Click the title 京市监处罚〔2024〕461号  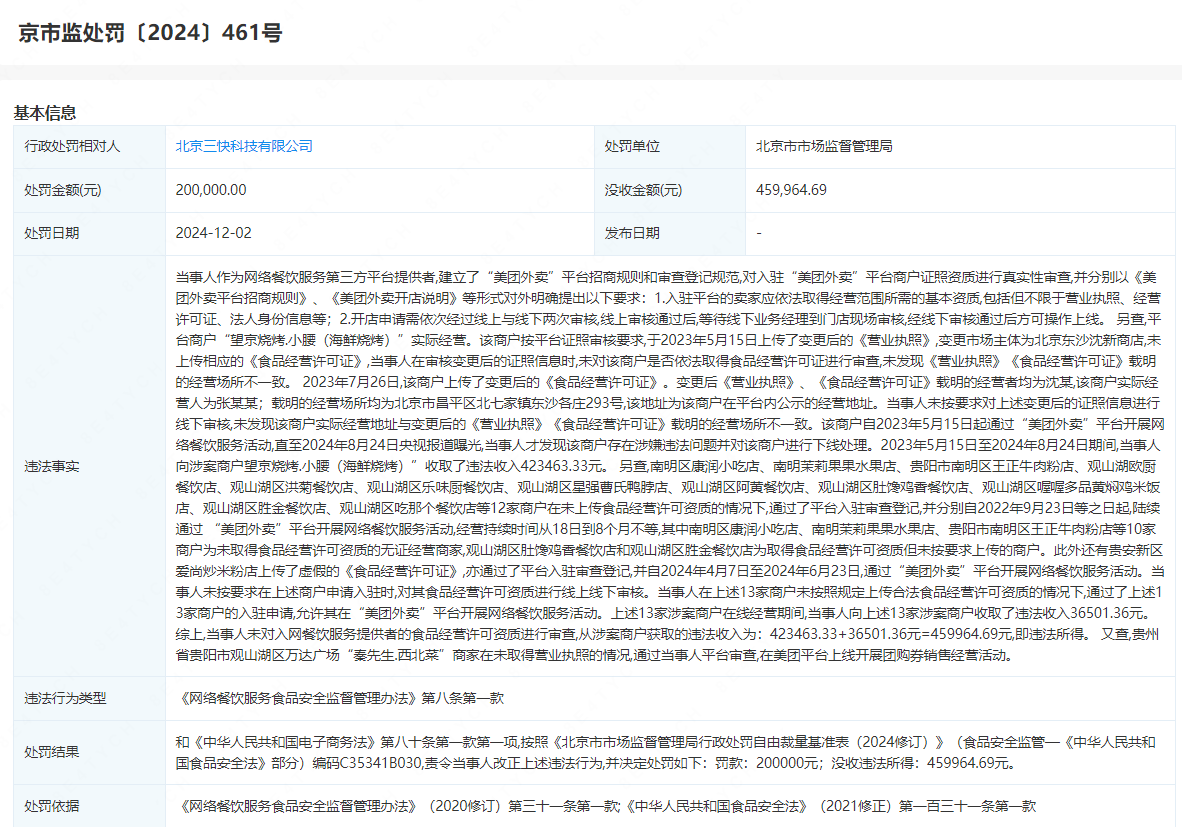coord(150,33)
